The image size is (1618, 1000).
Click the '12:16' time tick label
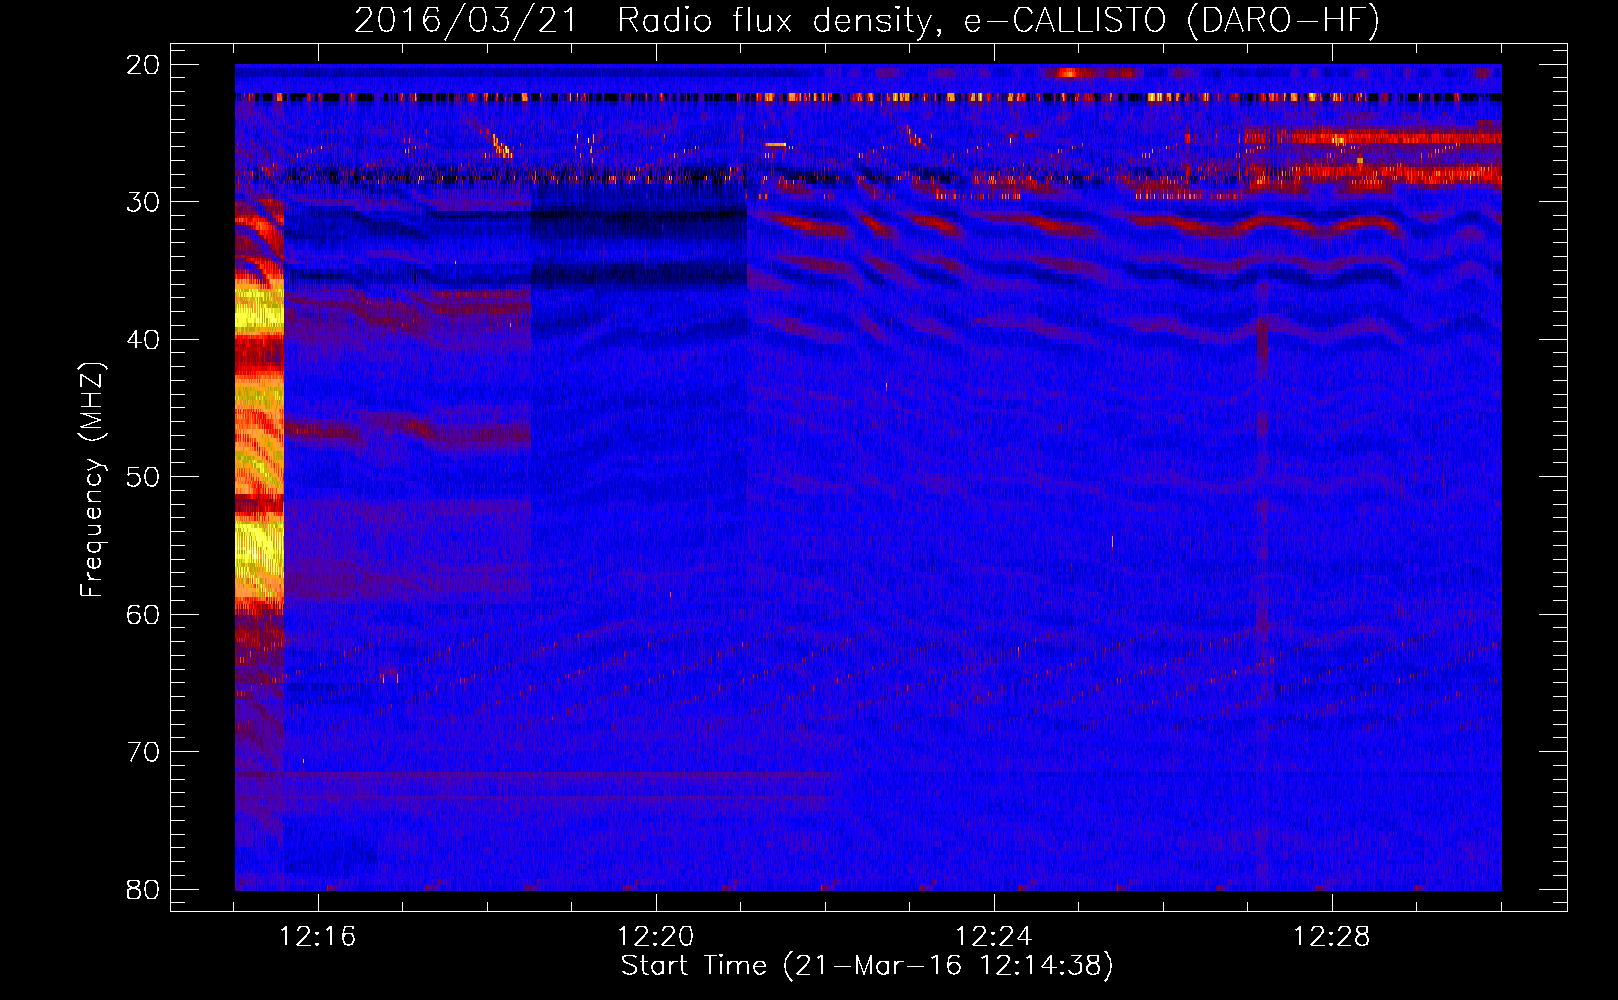[x=317, y=937]
